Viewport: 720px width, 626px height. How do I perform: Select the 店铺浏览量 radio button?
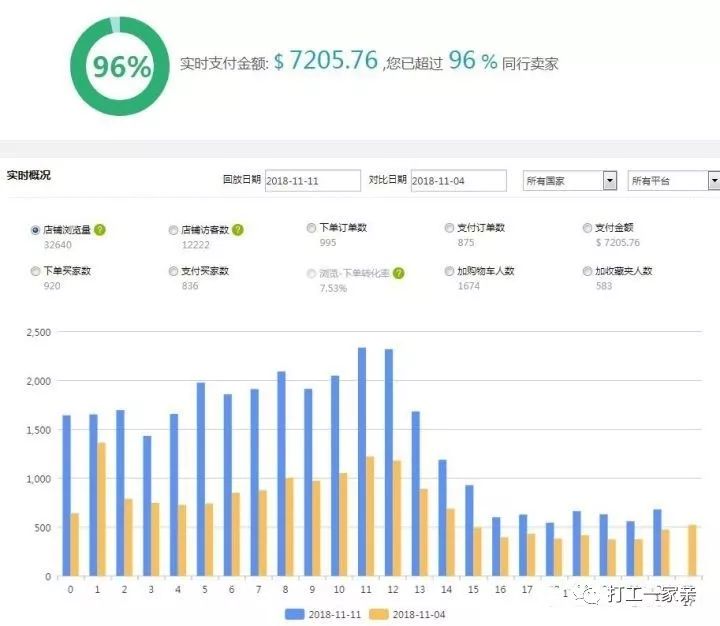37,230
